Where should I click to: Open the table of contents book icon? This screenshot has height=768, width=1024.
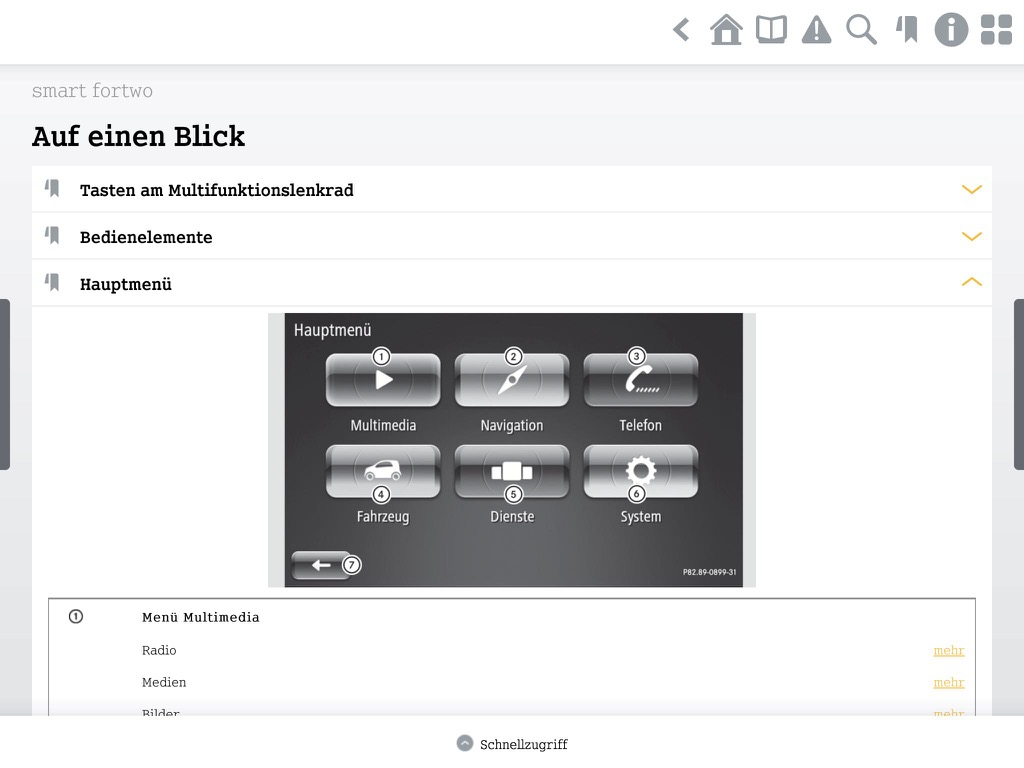(x=771, y=29)
